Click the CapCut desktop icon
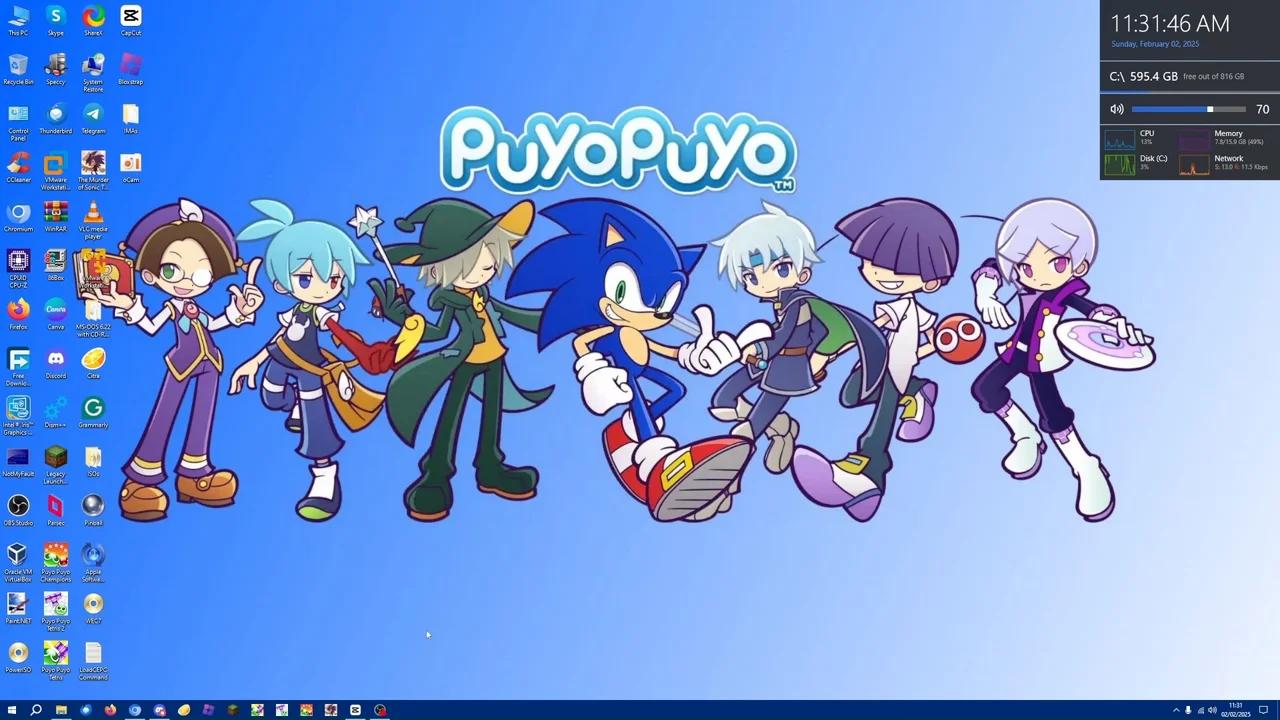1280x720 pixels. click(x=130, y=17)
